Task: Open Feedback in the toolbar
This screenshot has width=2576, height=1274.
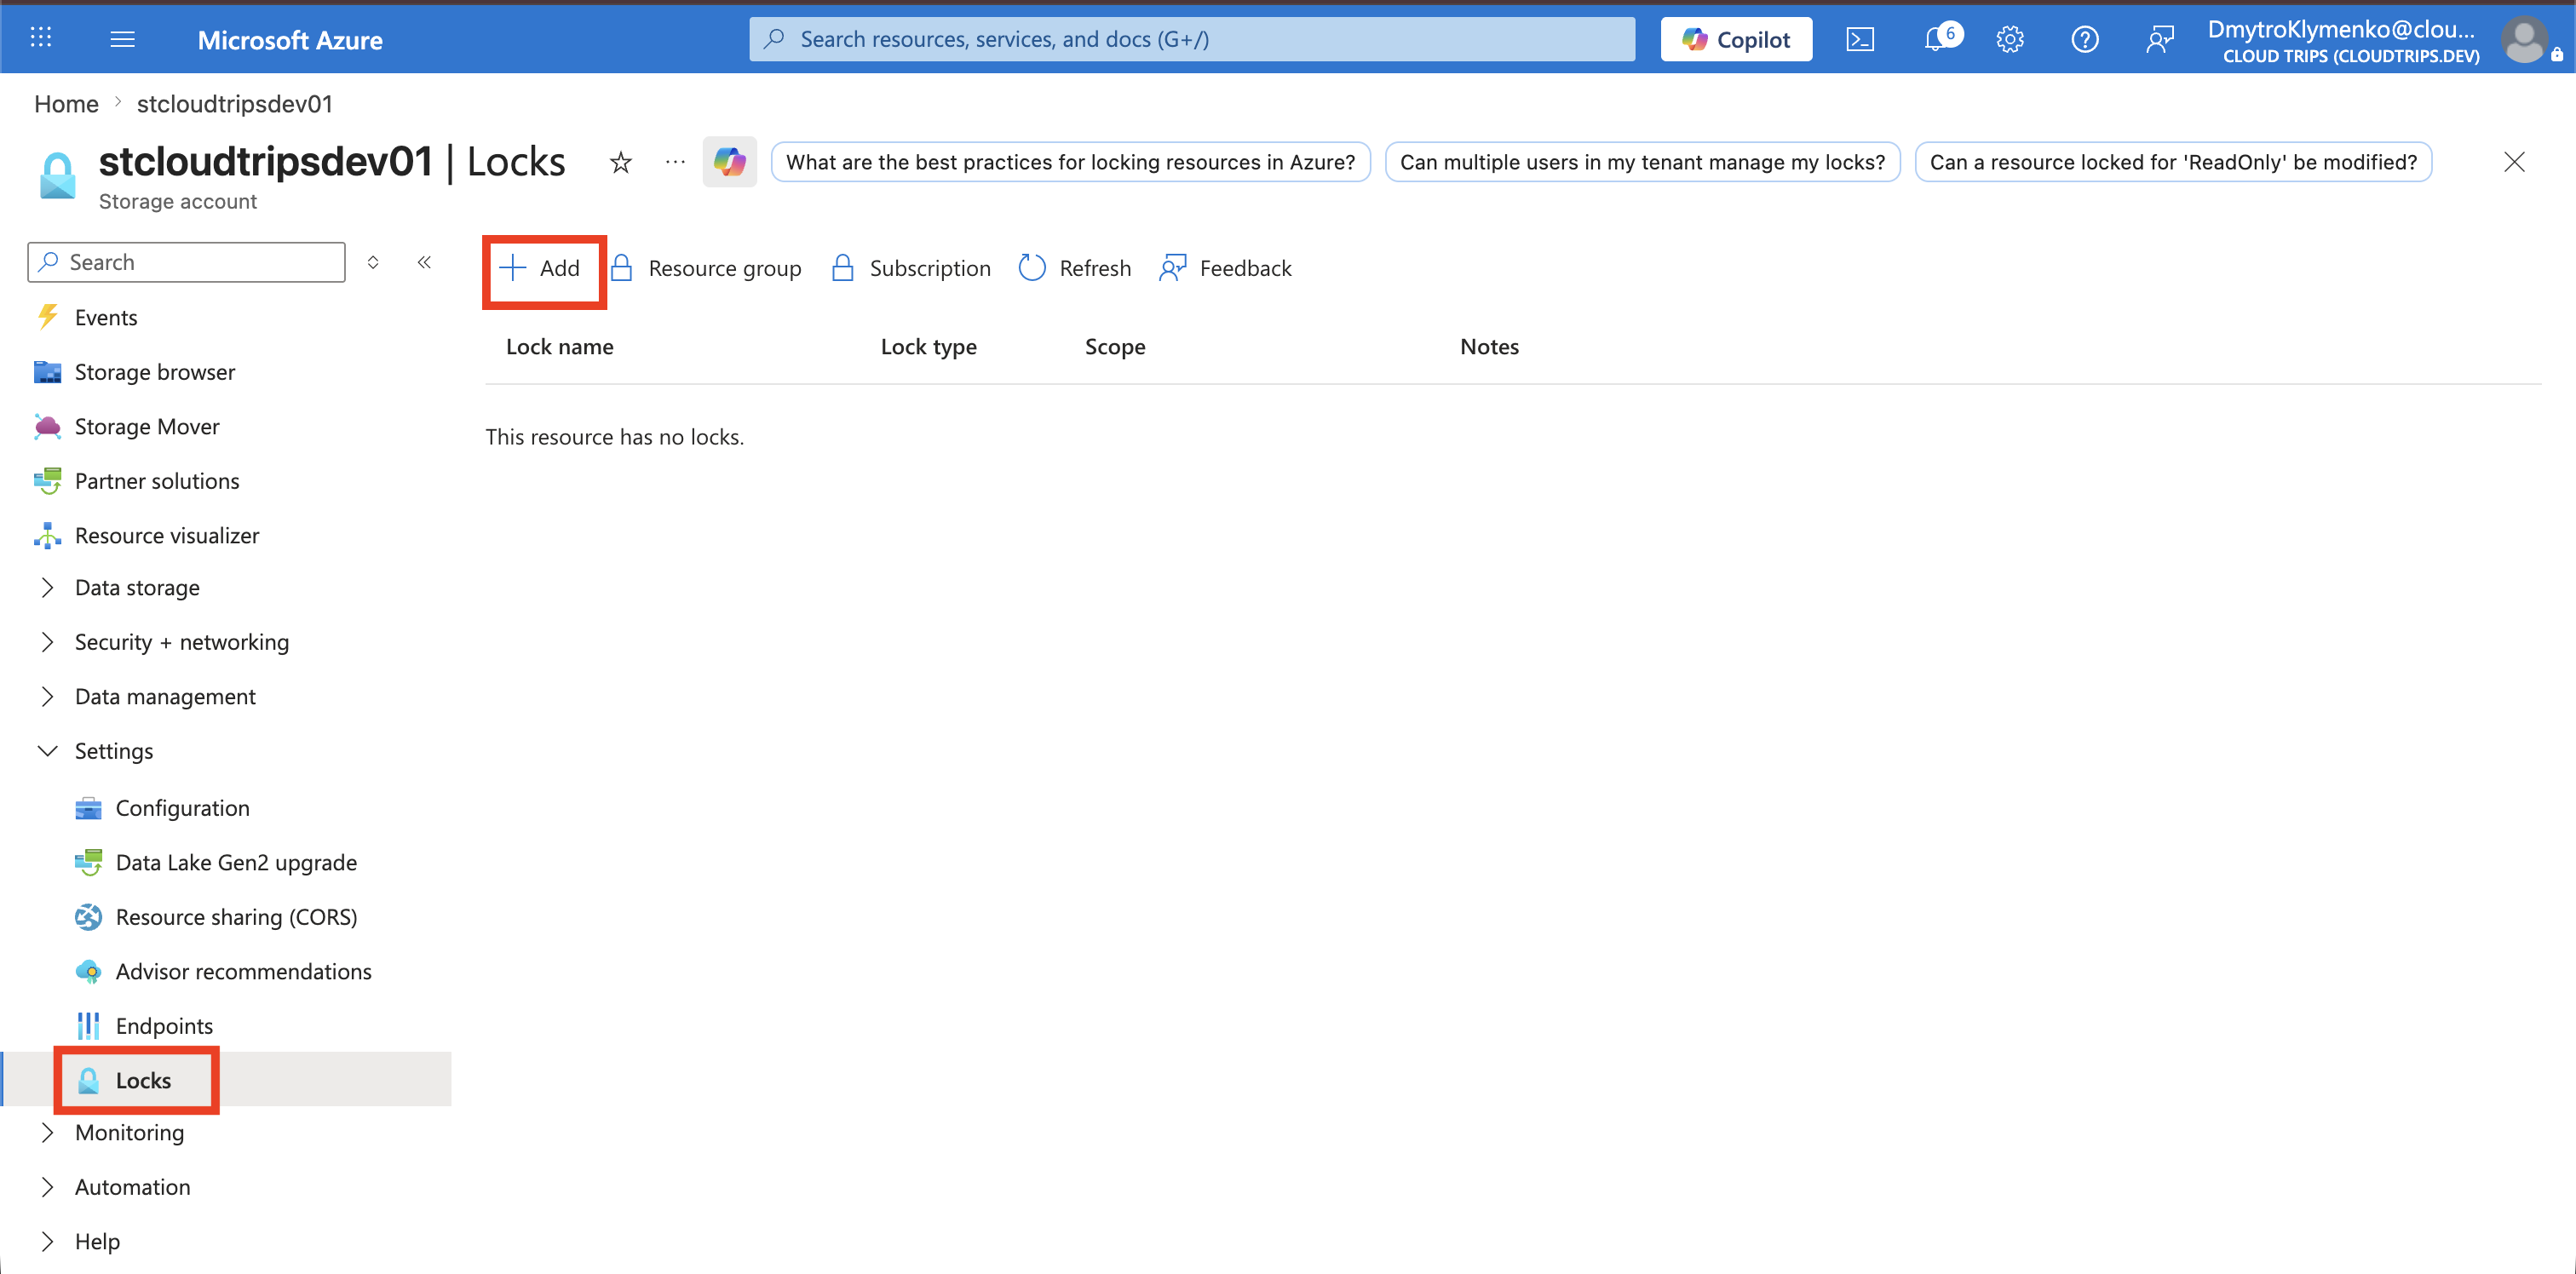Action: [1225, 268]
